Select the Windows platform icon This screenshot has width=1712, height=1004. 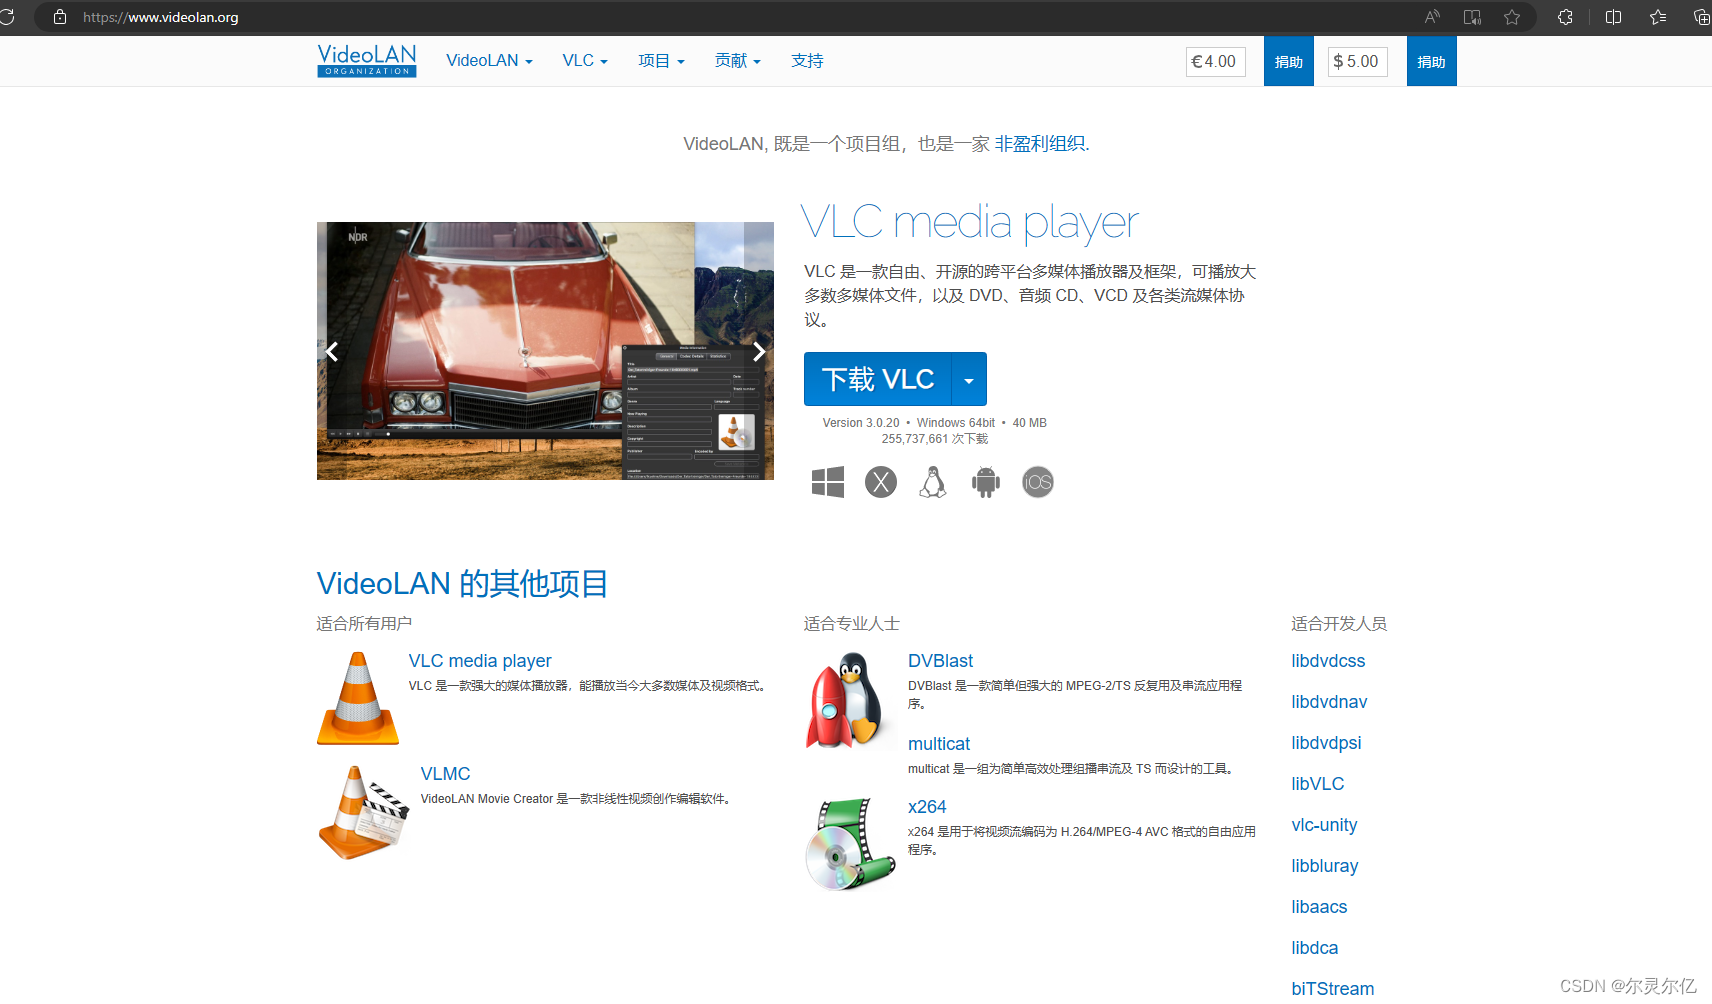point(828,482)
